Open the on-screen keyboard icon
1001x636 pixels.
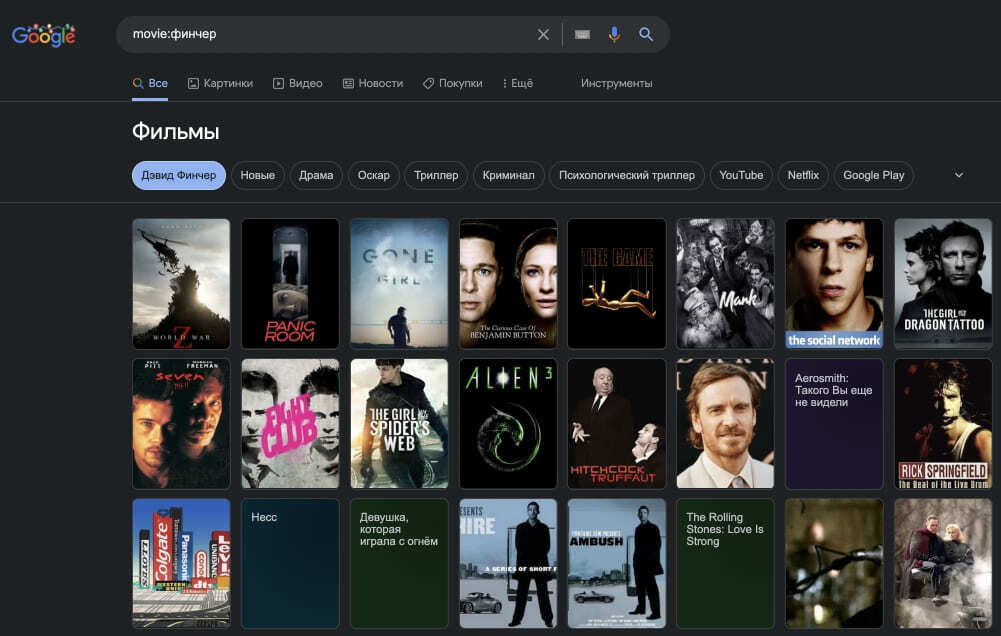click(x=582, y=34)
